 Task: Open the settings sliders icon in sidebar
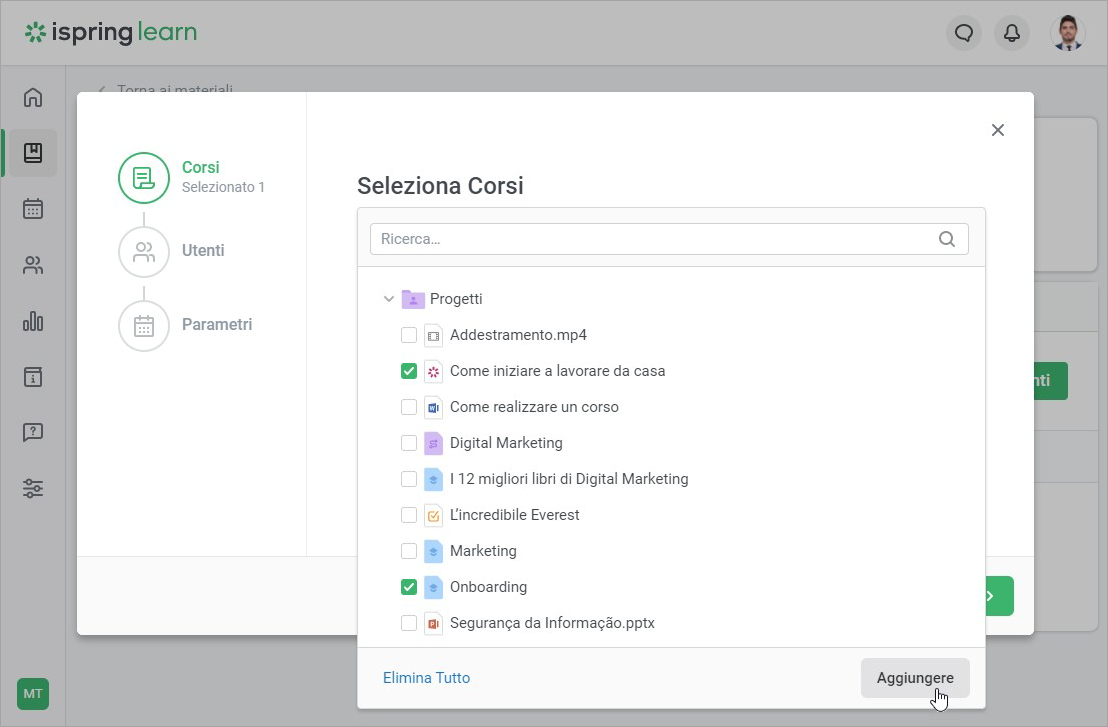tap(33, 489)
